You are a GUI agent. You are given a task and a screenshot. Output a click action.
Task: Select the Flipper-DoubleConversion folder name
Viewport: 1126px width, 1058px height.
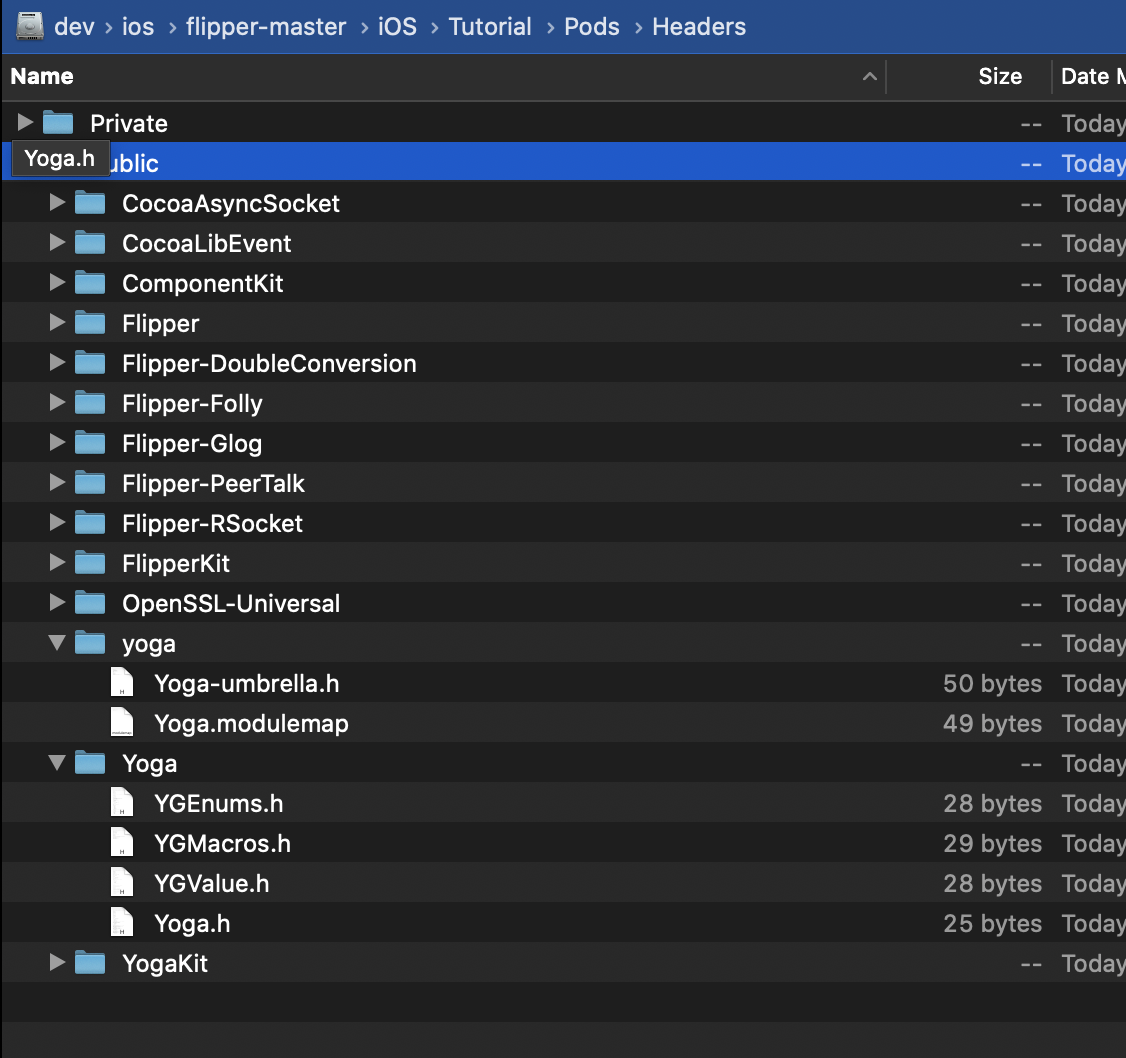(x=269, y=363)
